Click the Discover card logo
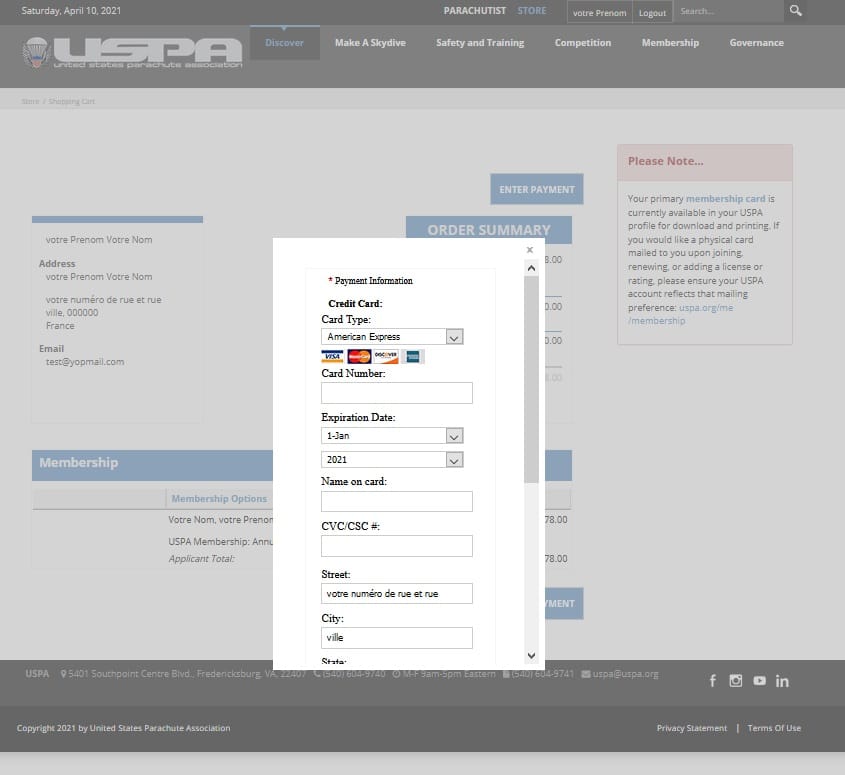Viewport: 845px width, 775px height. [386, 356]
